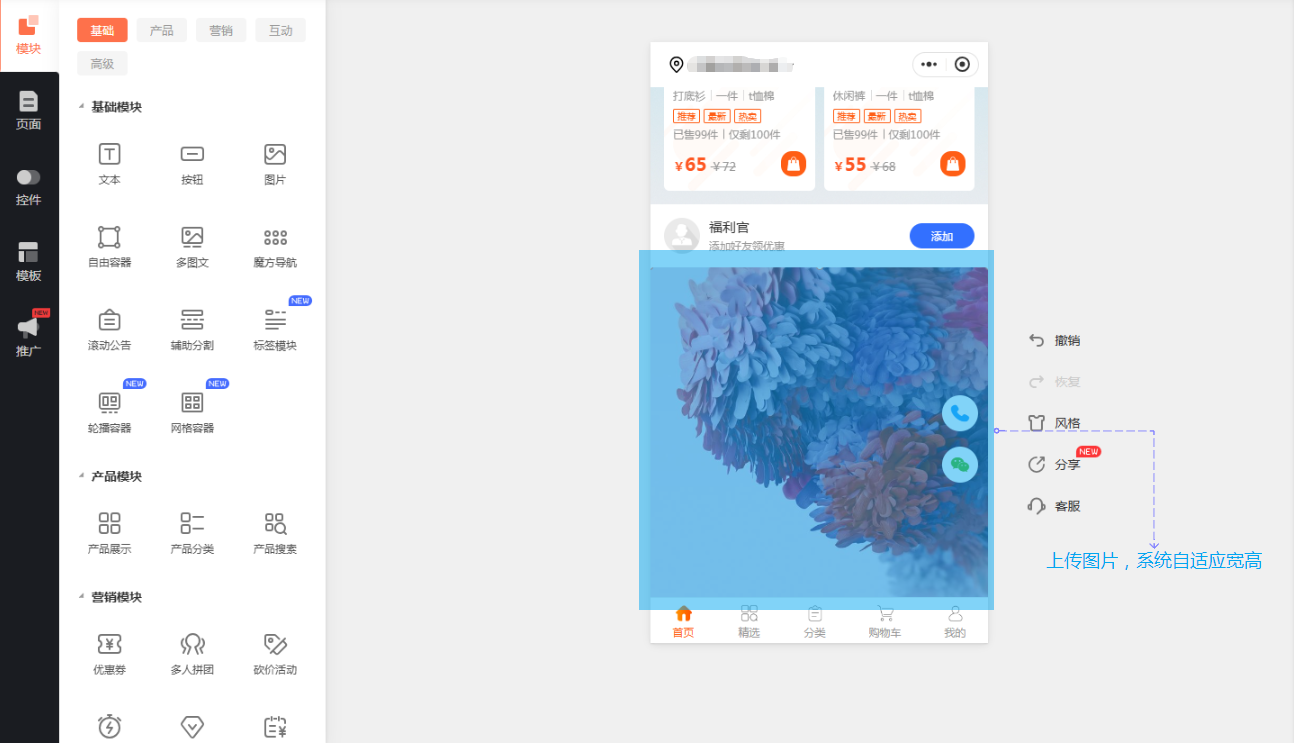The image size is (1294, 743).
Task: Collapse the 产品模块 section triangle
Action: [81, 476]
